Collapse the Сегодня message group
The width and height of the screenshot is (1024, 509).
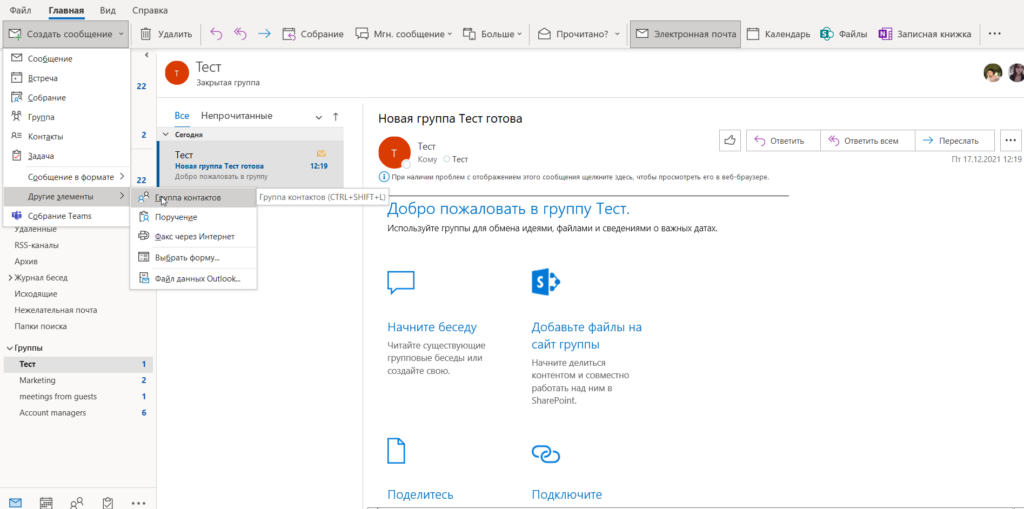tap(165, 134)
